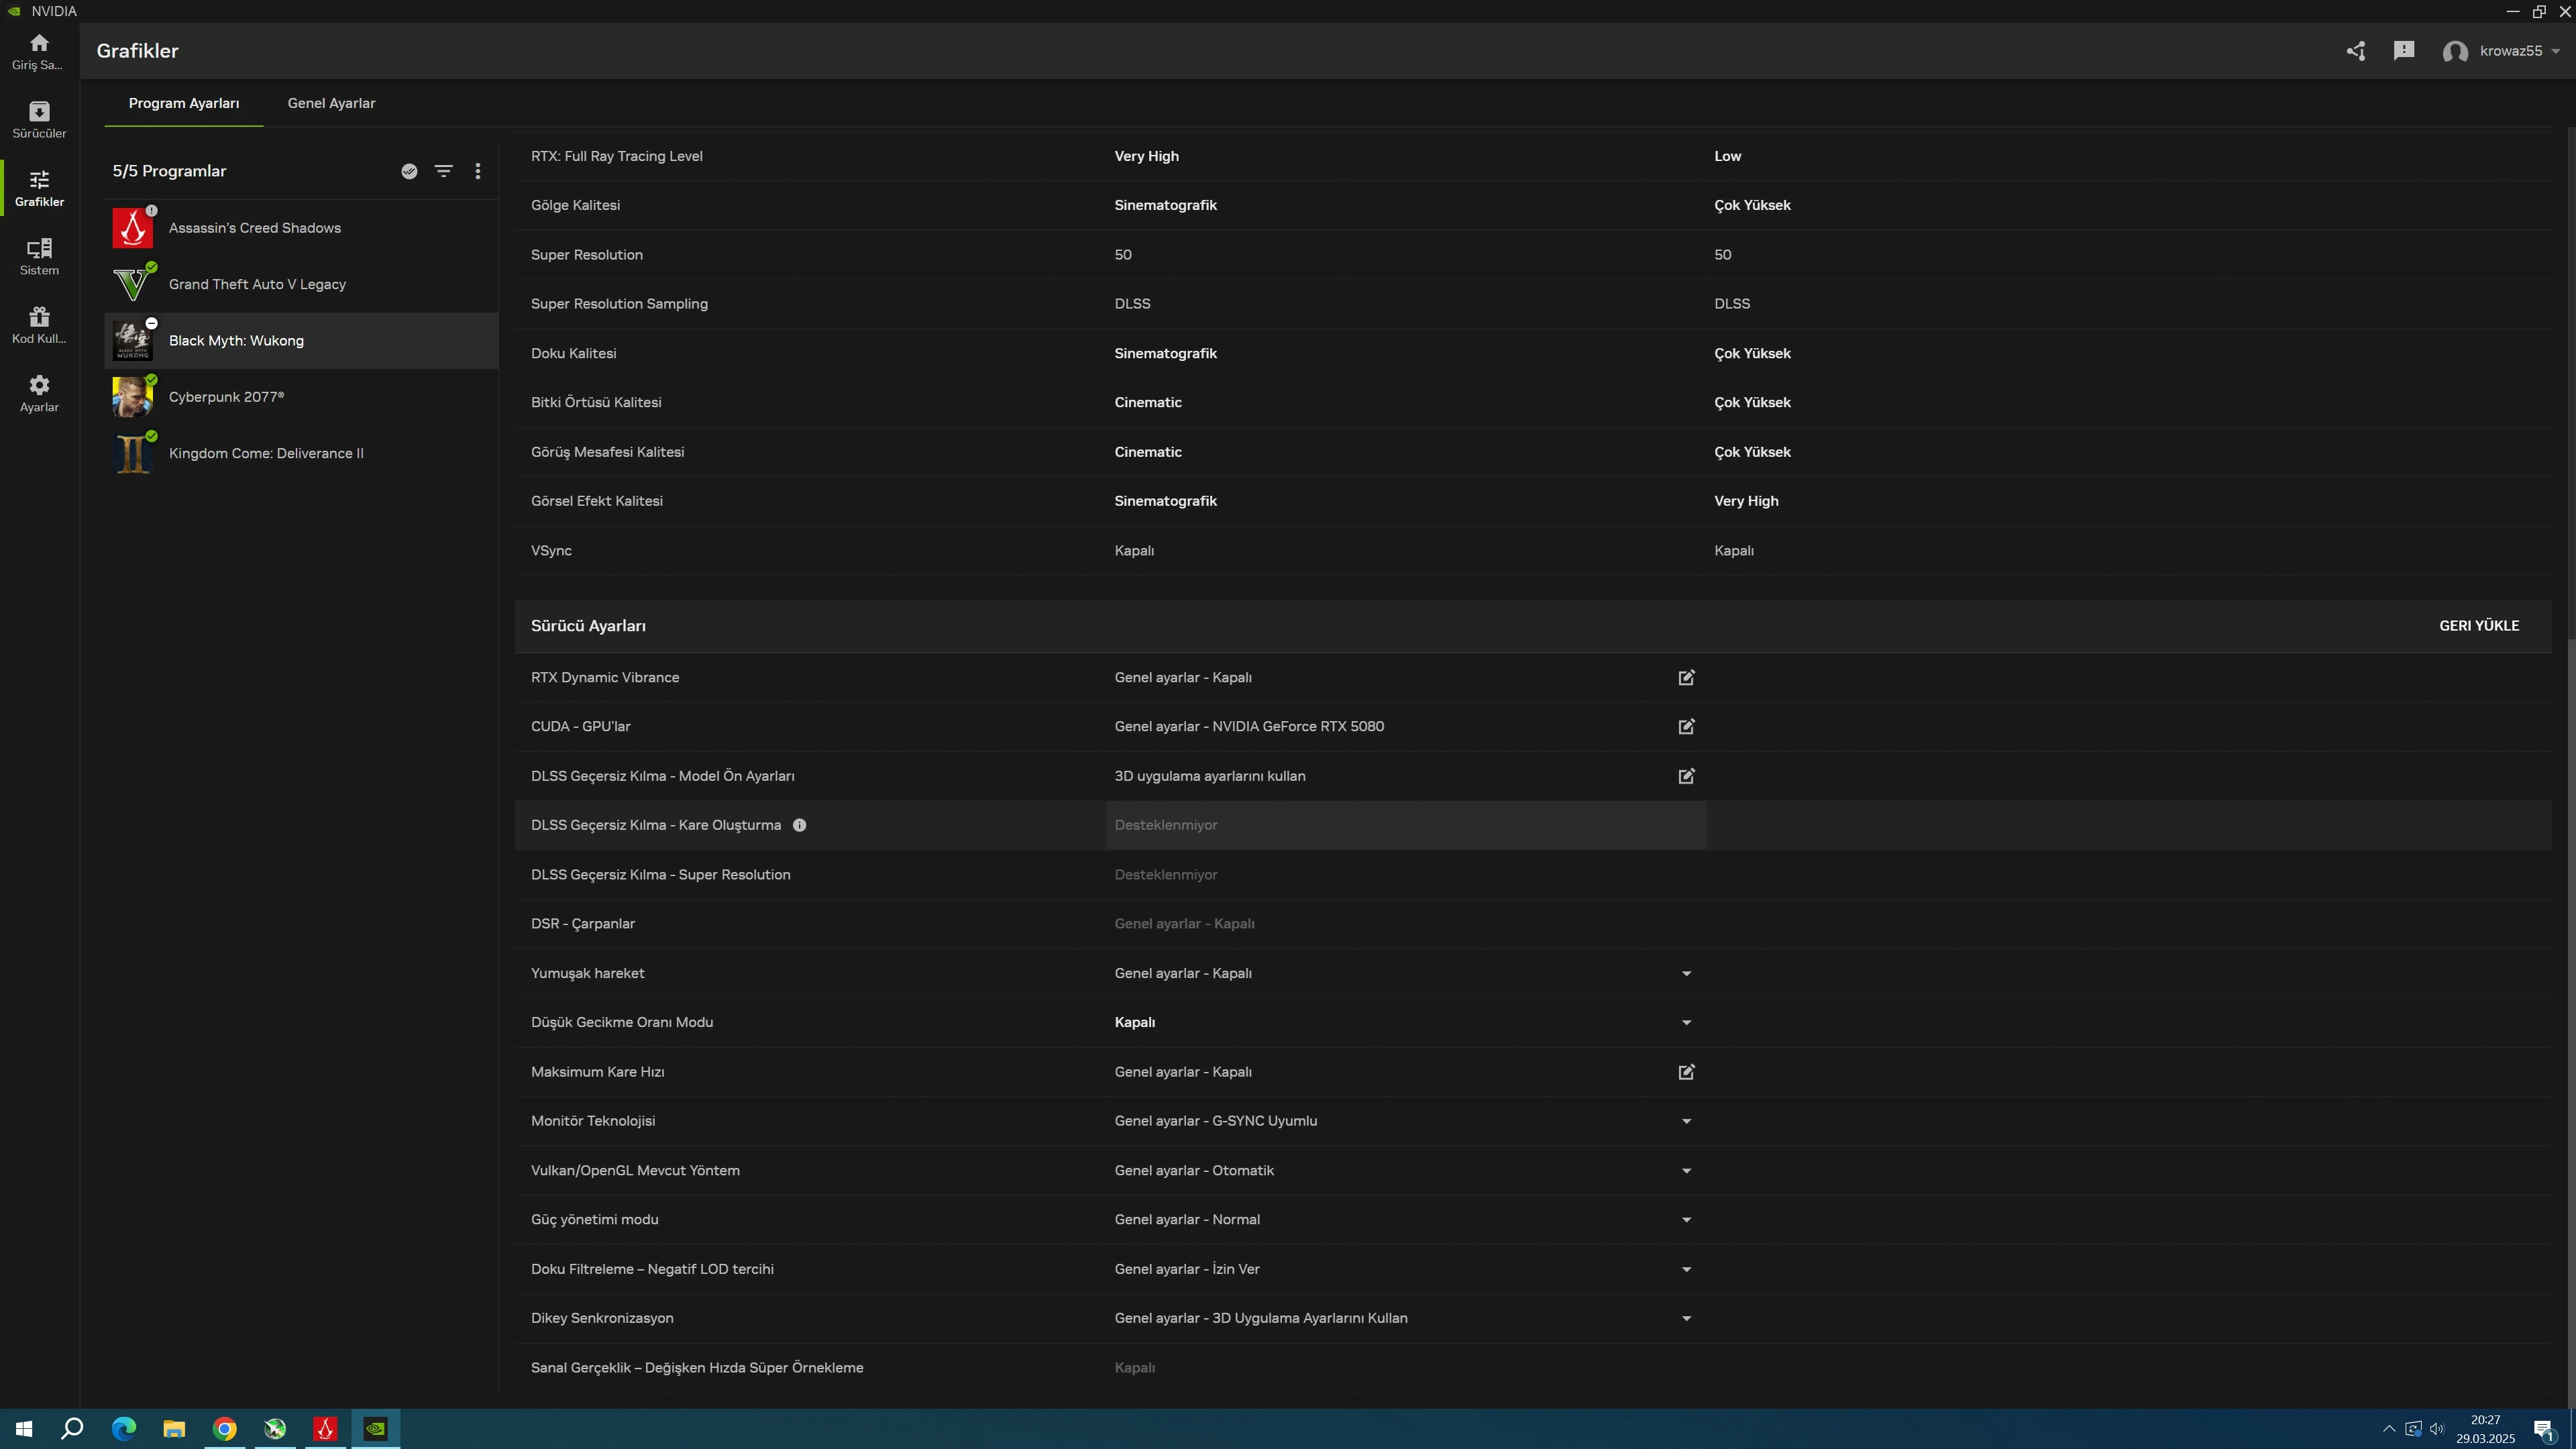Open File Explorer from taskbar

(x=174, y=1429)
